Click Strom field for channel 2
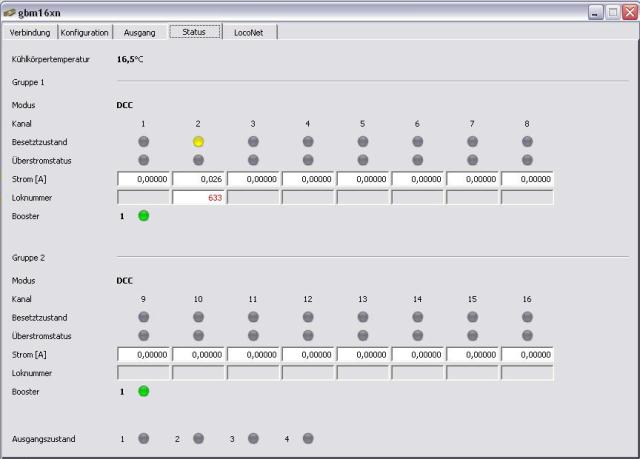640x459 pixels. click(198, 179)
